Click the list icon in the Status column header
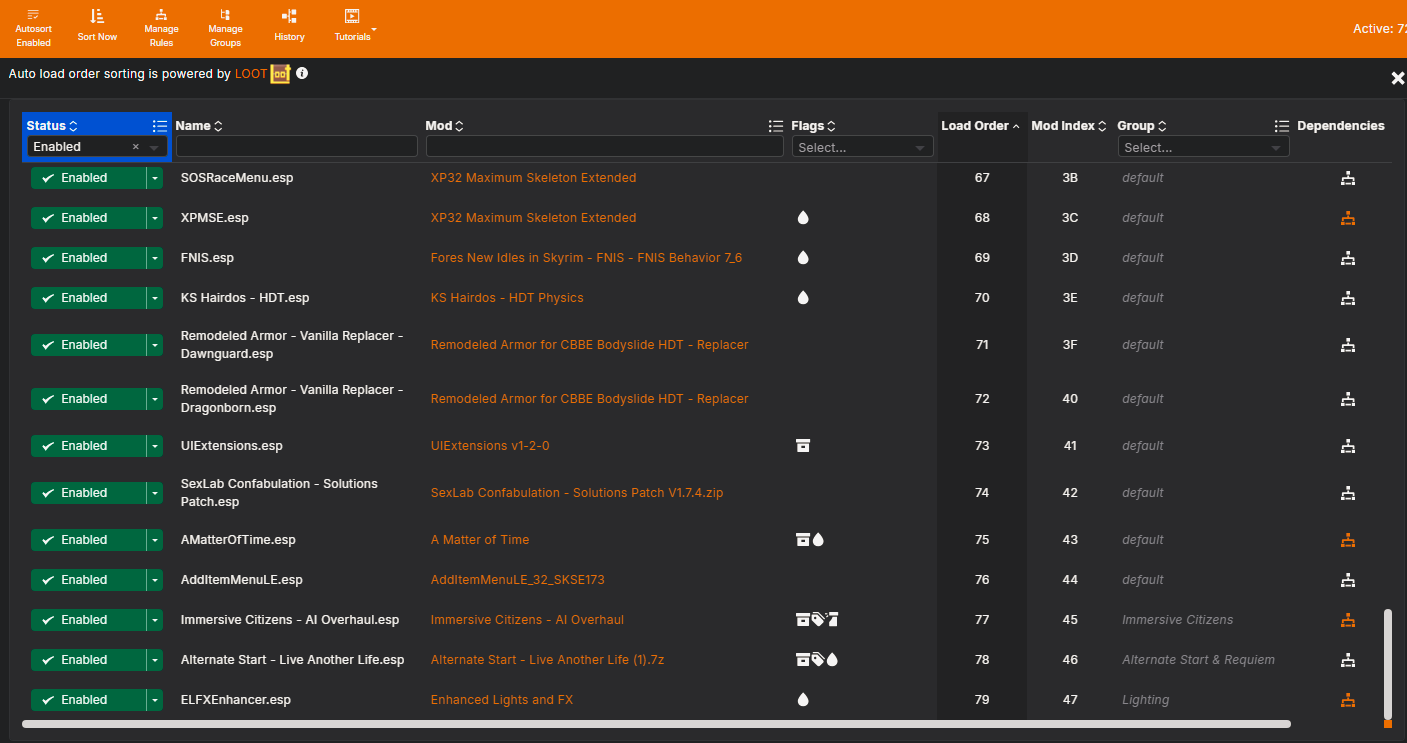1407x743 pixels. pos(160,126)
